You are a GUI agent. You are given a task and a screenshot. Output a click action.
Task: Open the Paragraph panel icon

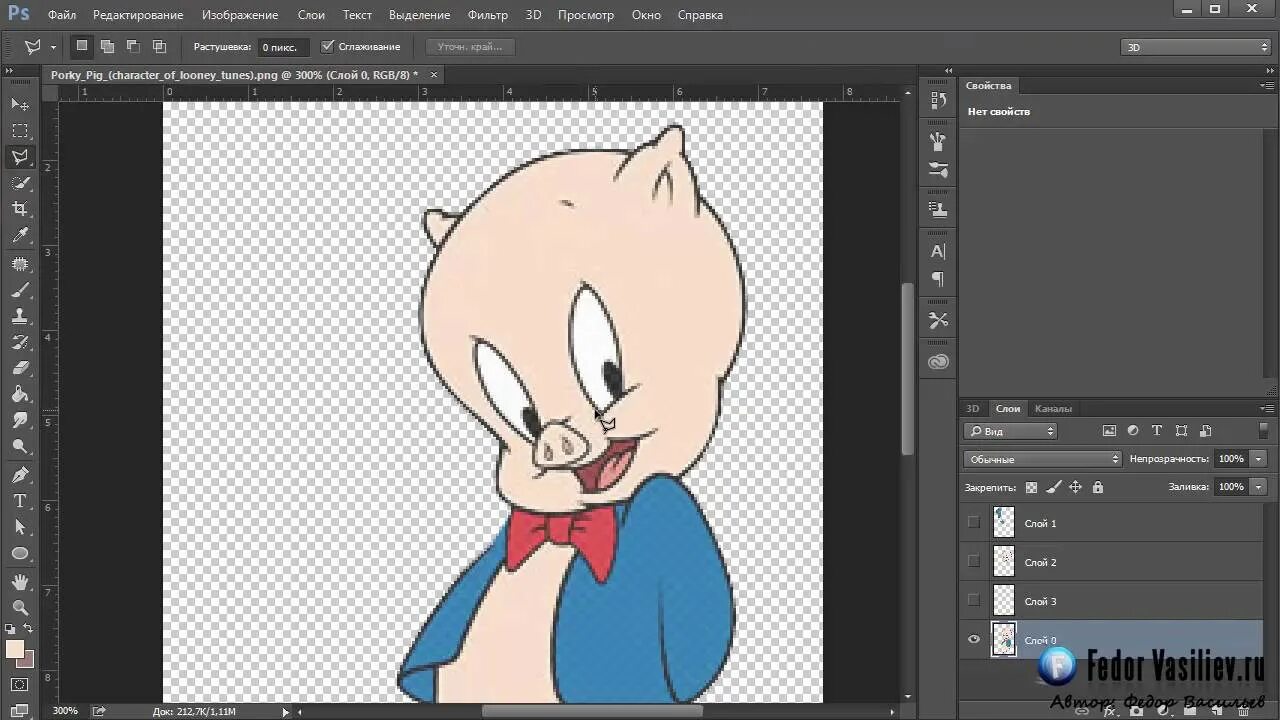(x=938, y=279)
